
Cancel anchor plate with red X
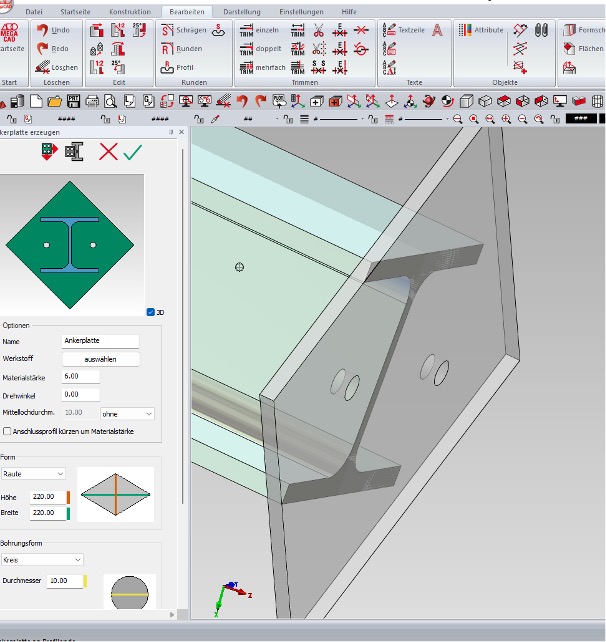pyautogui.click(x=109, y=151)
